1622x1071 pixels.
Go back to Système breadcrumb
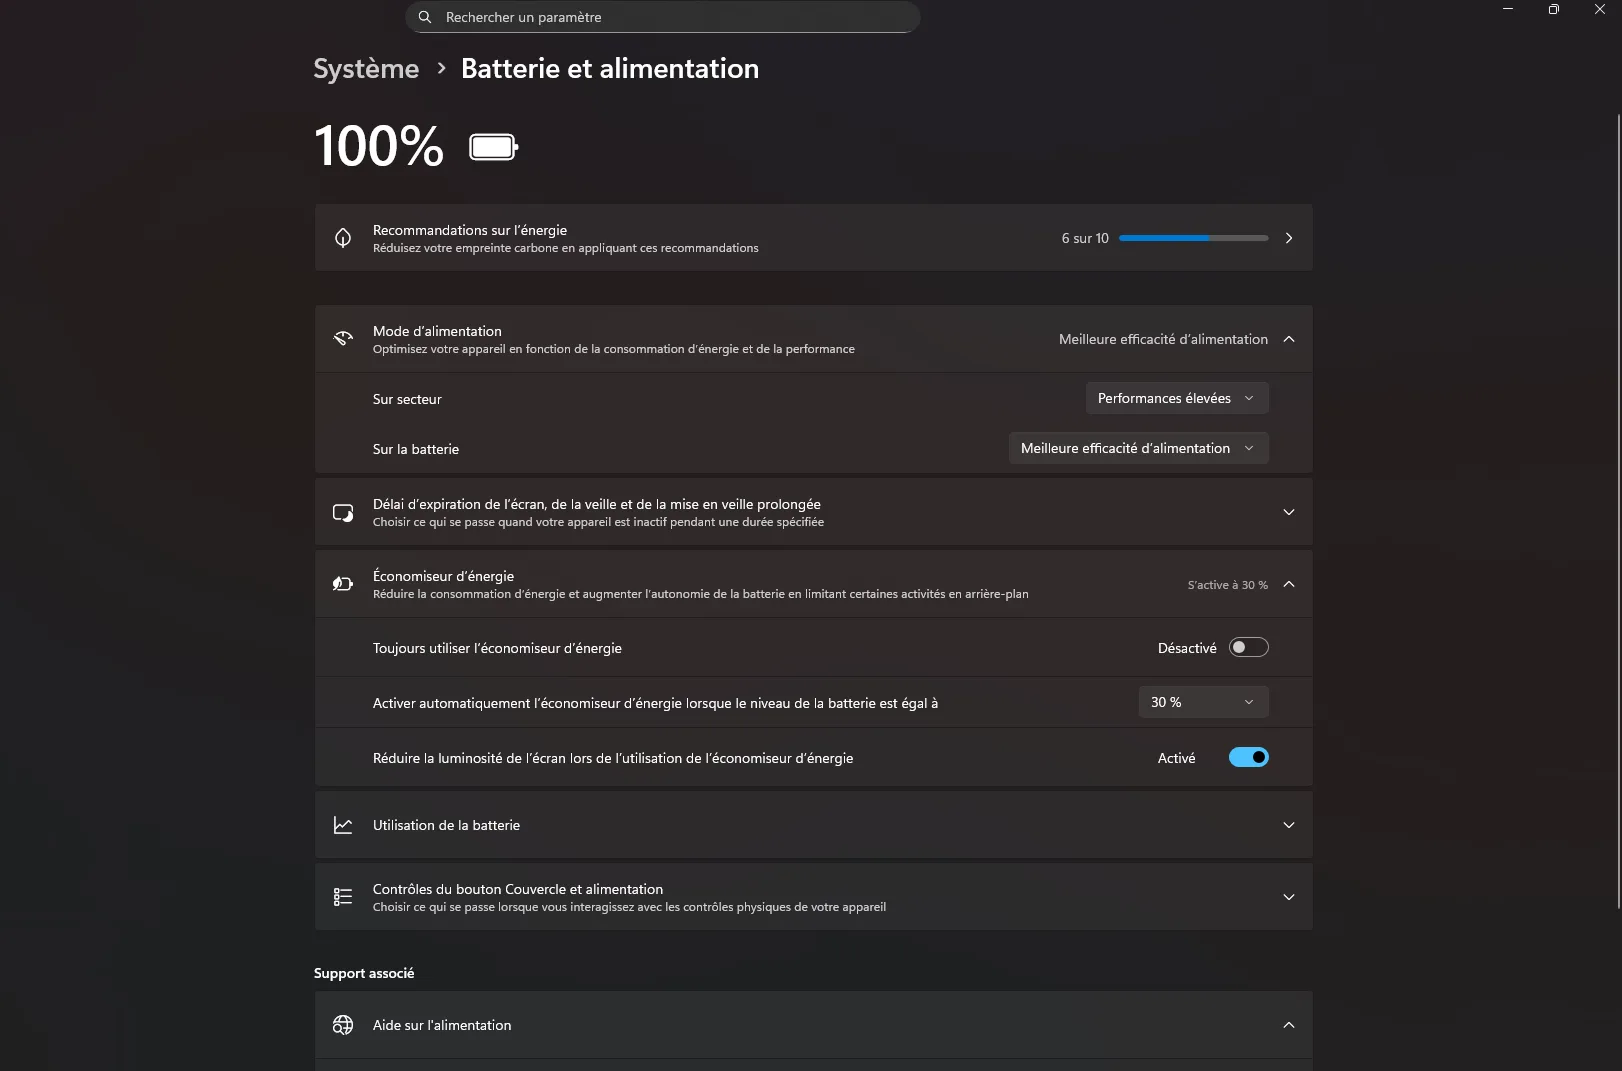tap(366, 68)
